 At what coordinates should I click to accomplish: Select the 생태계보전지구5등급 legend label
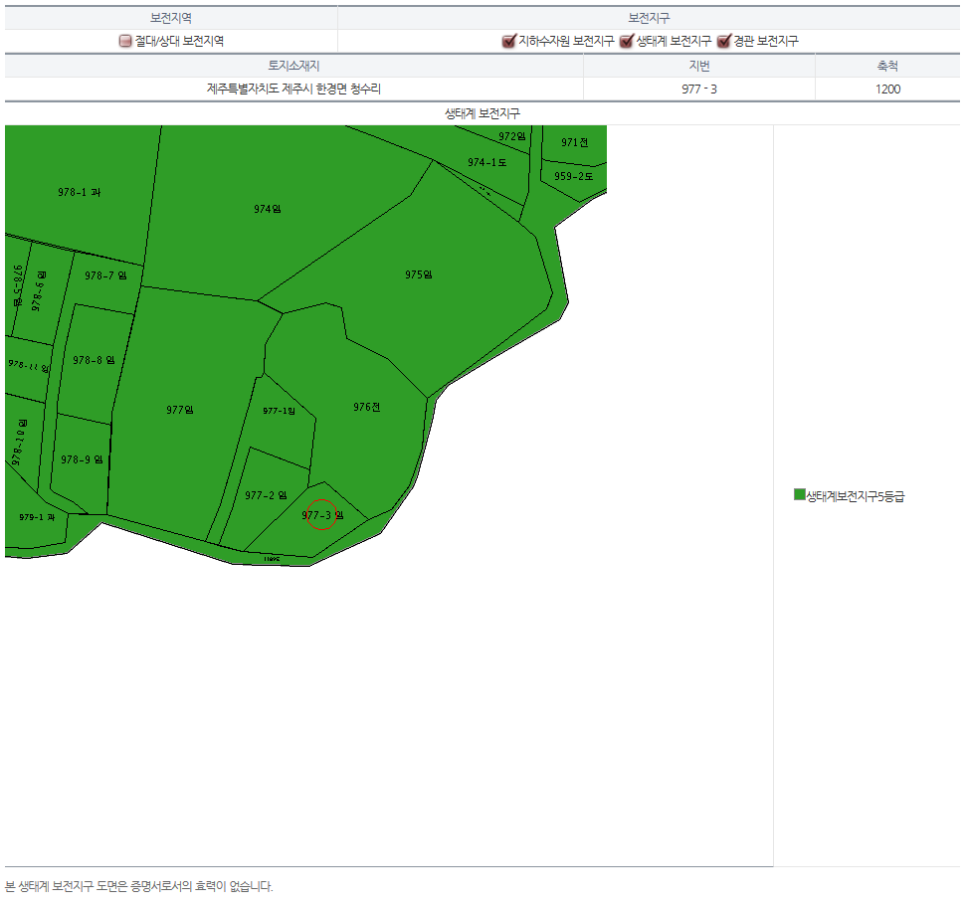point(855,497)
